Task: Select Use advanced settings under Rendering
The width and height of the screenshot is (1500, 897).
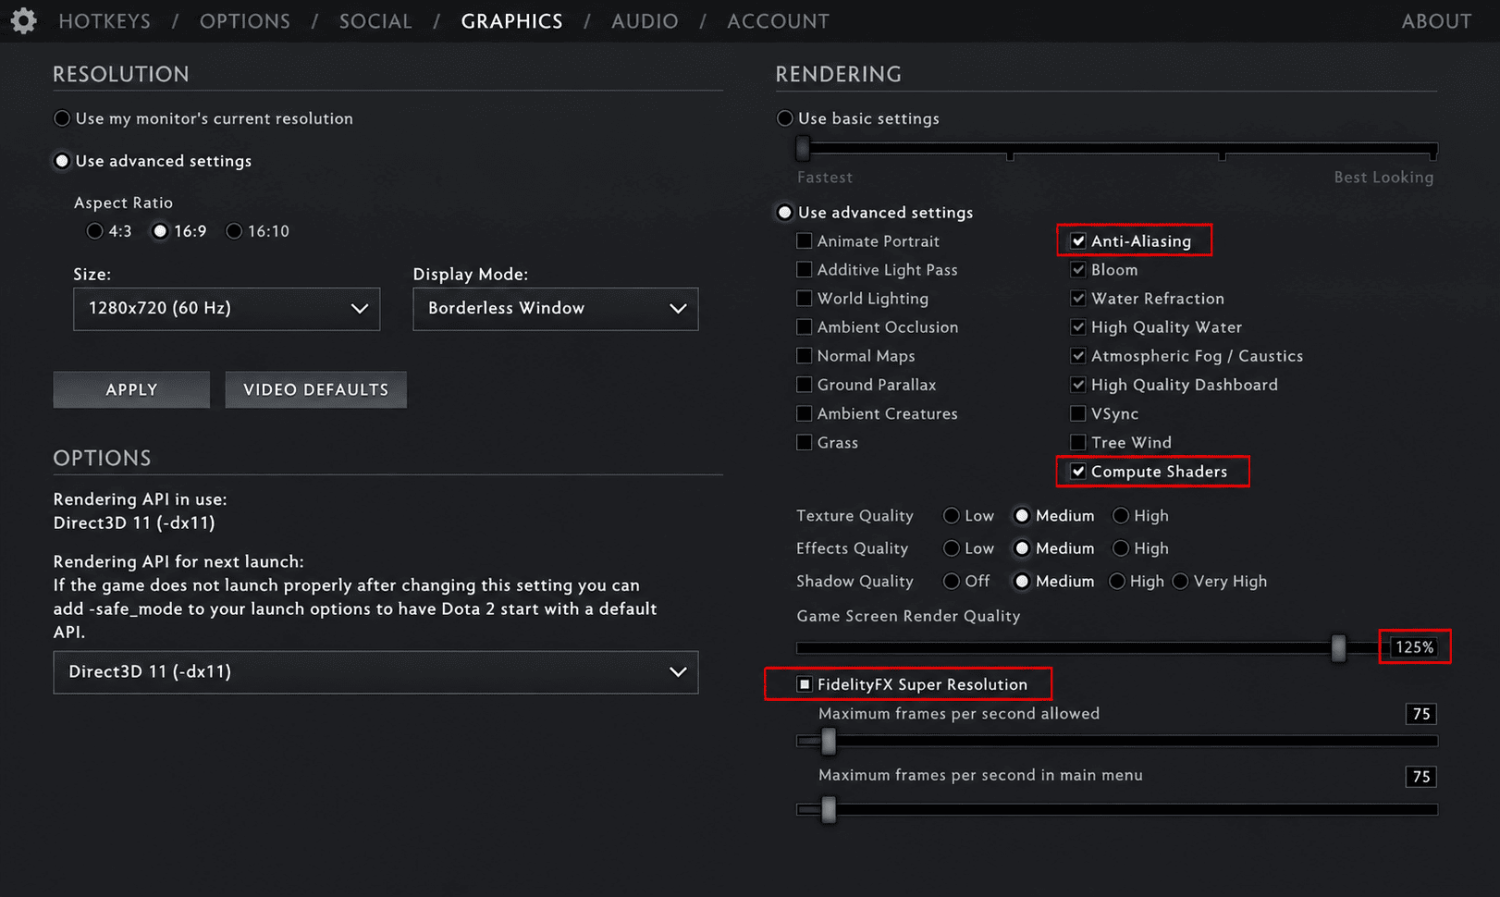Action: 785,212
